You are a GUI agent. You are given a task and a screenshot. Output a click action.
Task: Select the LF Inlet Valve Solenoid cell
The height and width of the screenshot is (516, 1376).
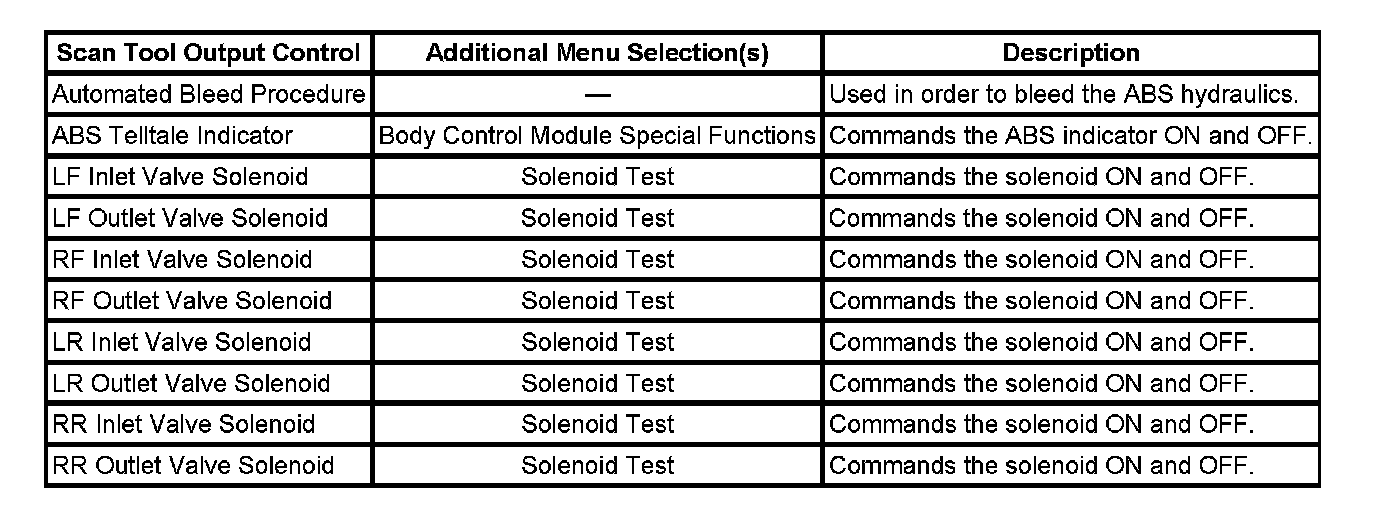tap(180, 177)
